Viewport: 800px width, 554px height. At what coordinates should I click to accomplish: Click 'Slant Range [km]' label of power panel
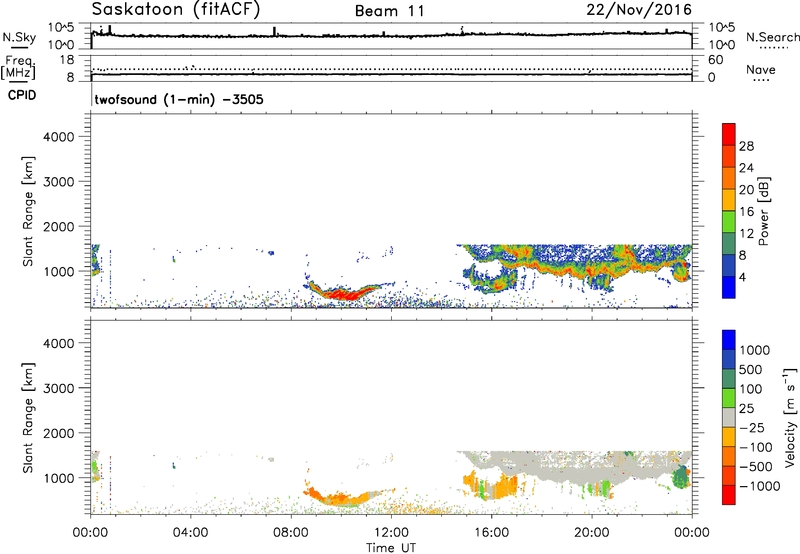(28, 211)
